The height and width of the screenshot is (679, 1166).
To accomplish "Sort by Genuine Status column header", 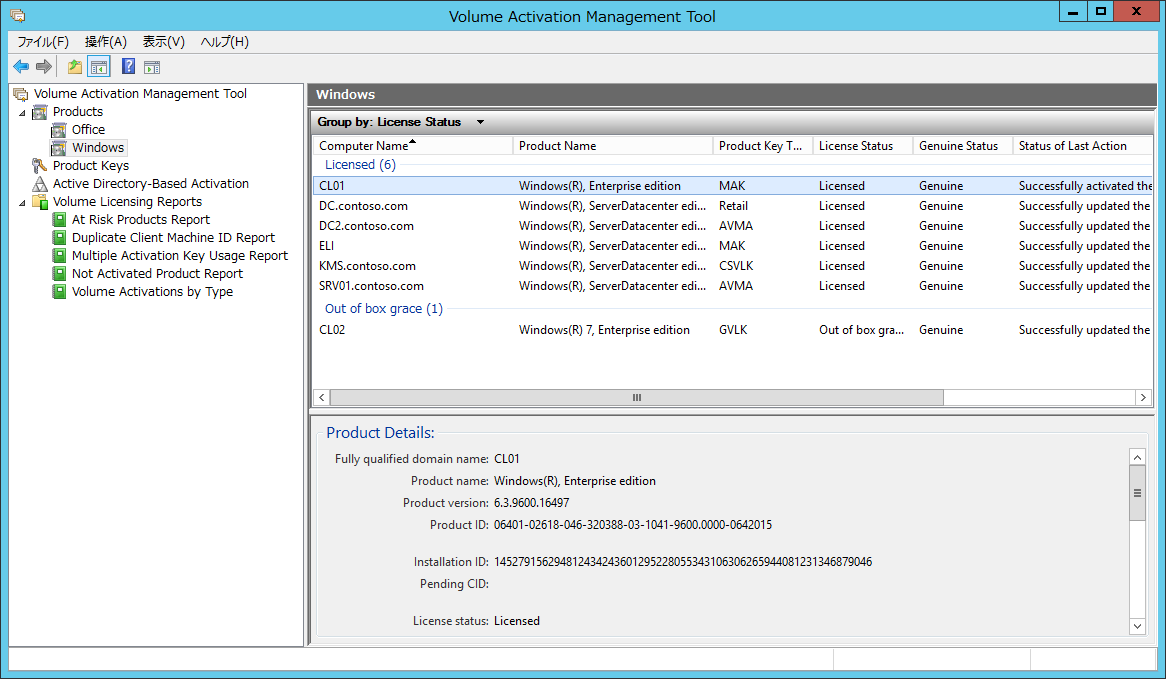I will click(x=963, y=146).
